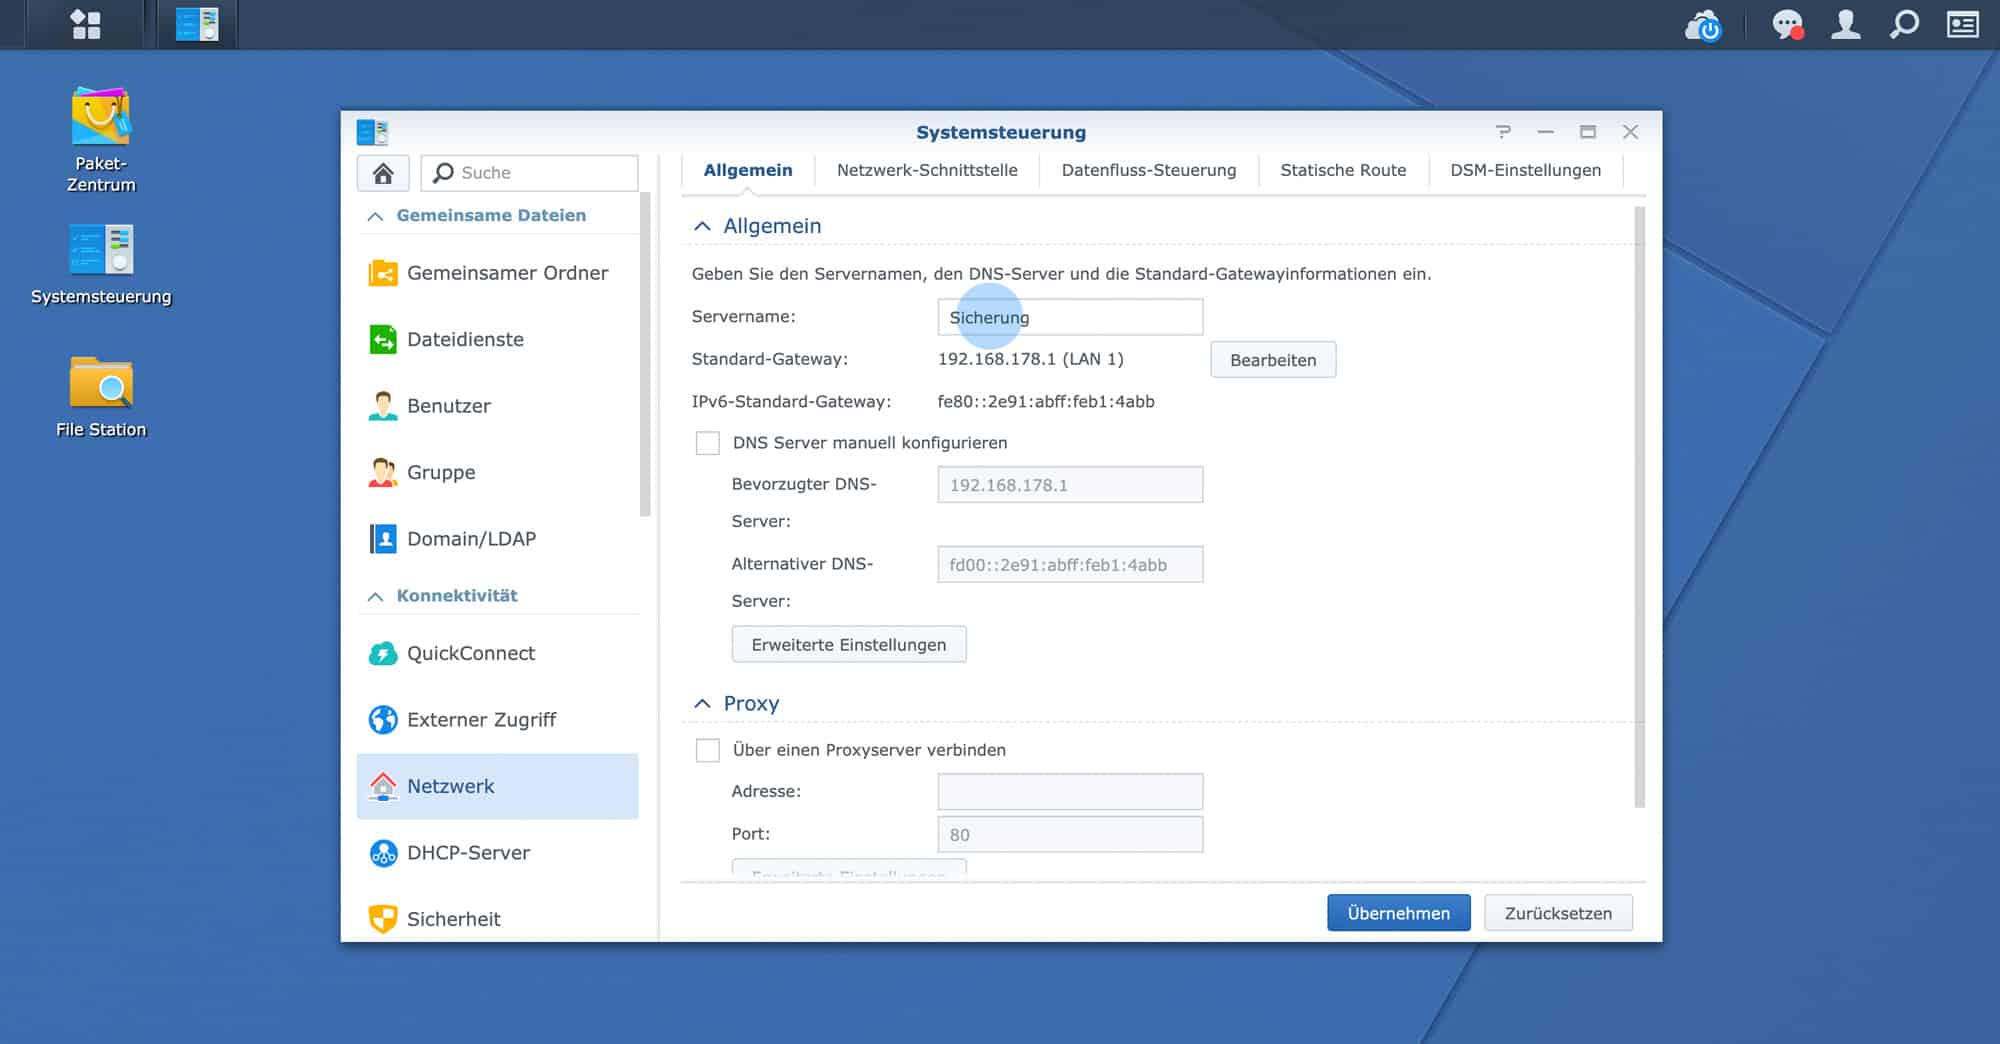This screenshot has width=2000, height=1044.
Task: Open Systemsteuerung desktop icon
Action: [101, 264]
